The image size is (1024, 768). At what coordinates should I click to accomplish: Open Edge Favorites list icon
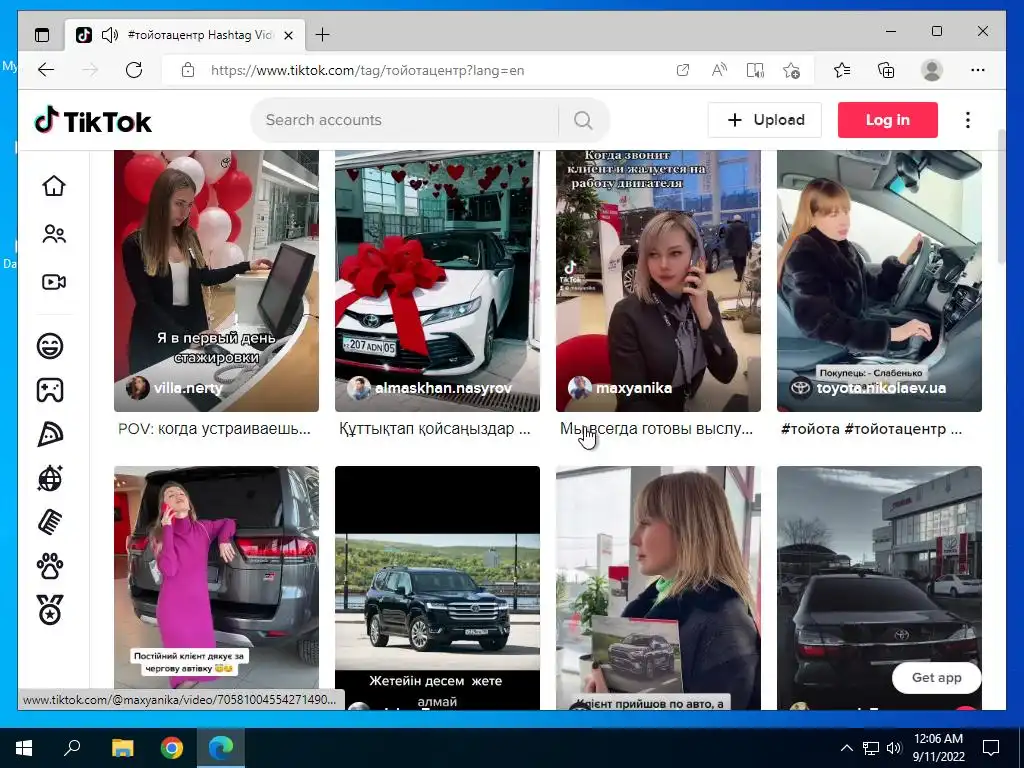(842, 70)
